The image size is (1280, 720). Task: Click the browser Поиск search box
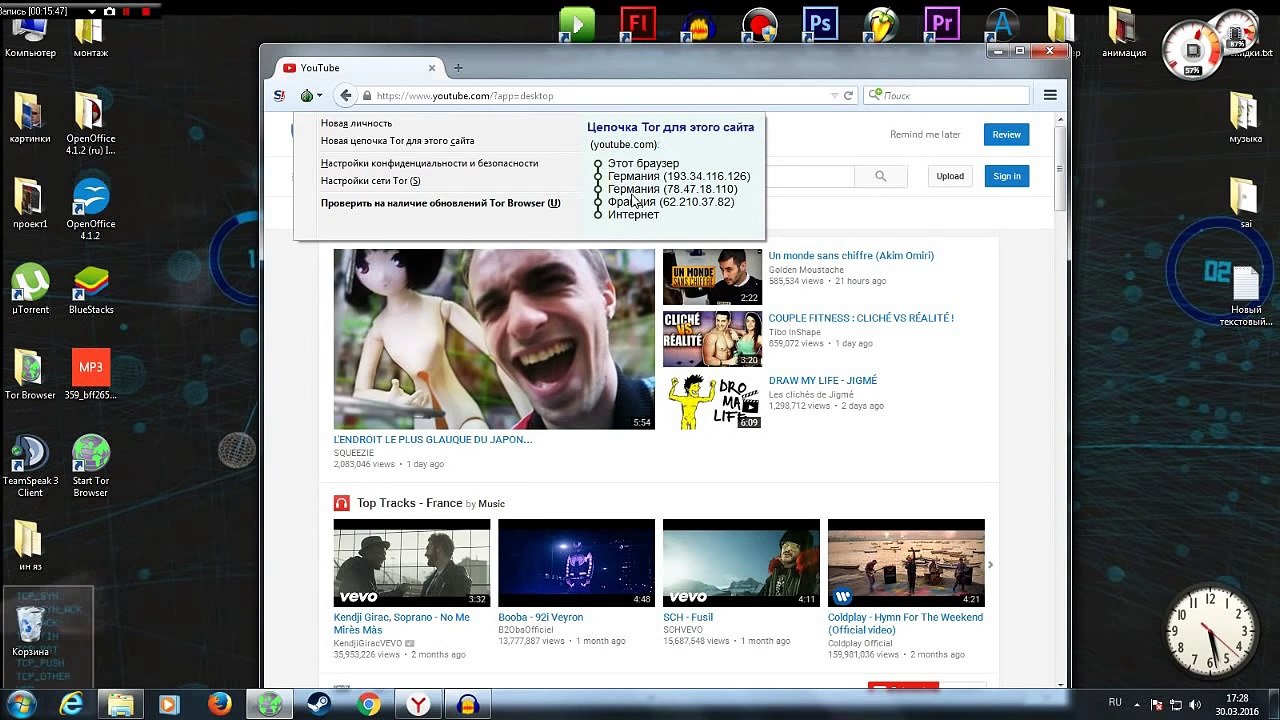pos(947,96)
